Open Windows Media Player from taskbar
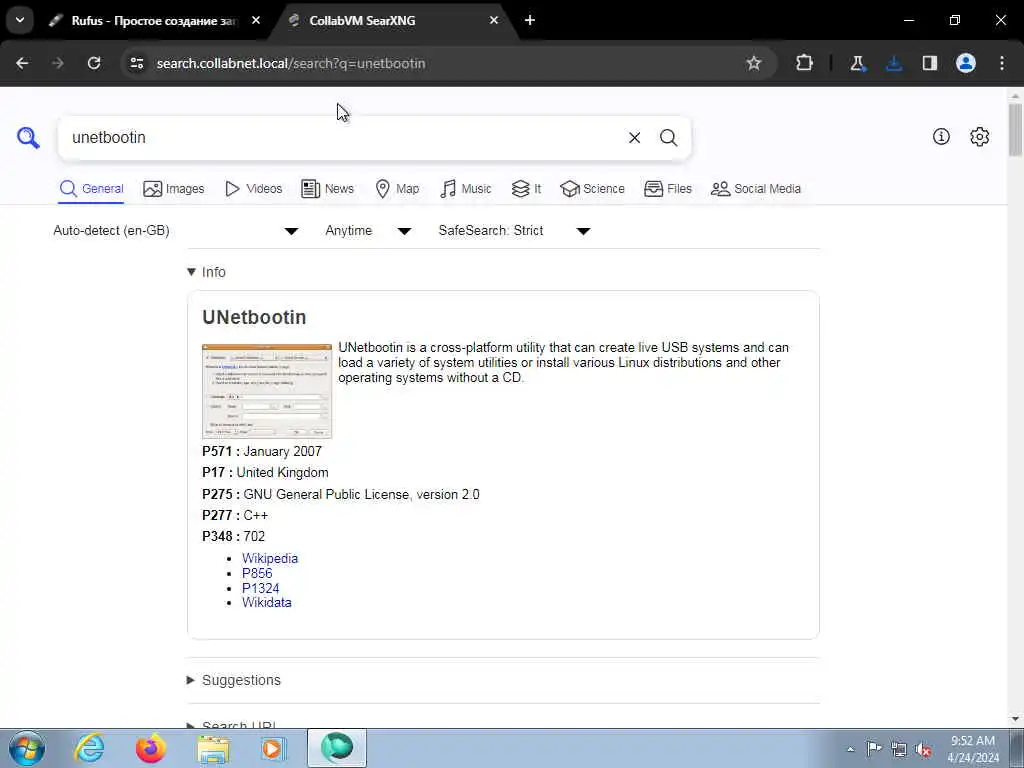Viewport: 1024px width, 768px height. (x=274, y=748)
